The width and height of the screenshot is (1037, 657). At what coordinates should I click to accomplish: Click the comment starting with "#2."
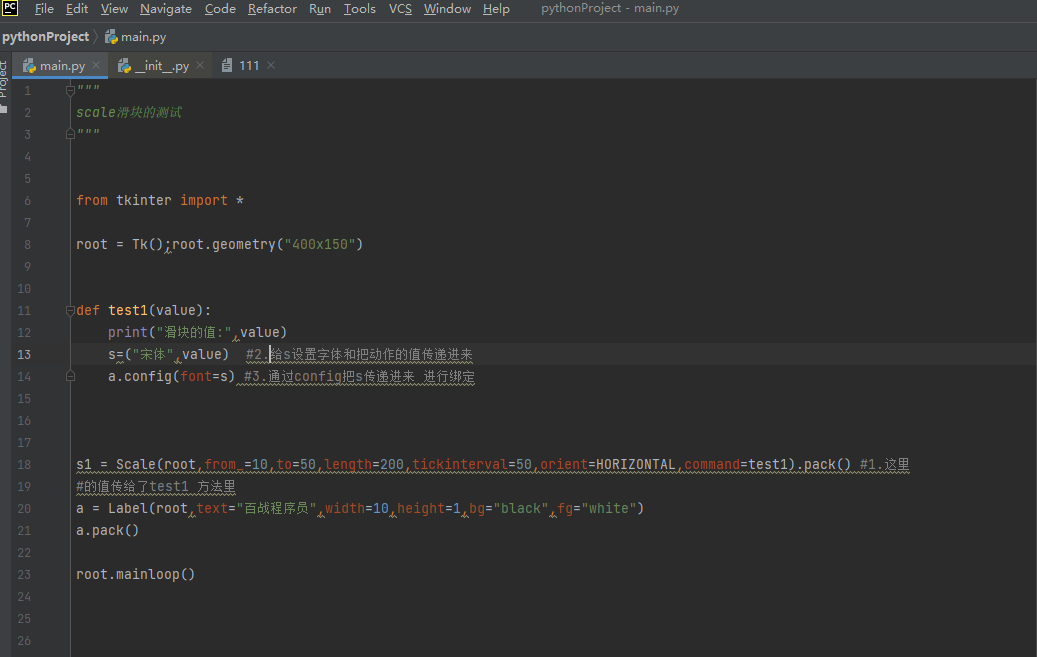coord(359,355)
